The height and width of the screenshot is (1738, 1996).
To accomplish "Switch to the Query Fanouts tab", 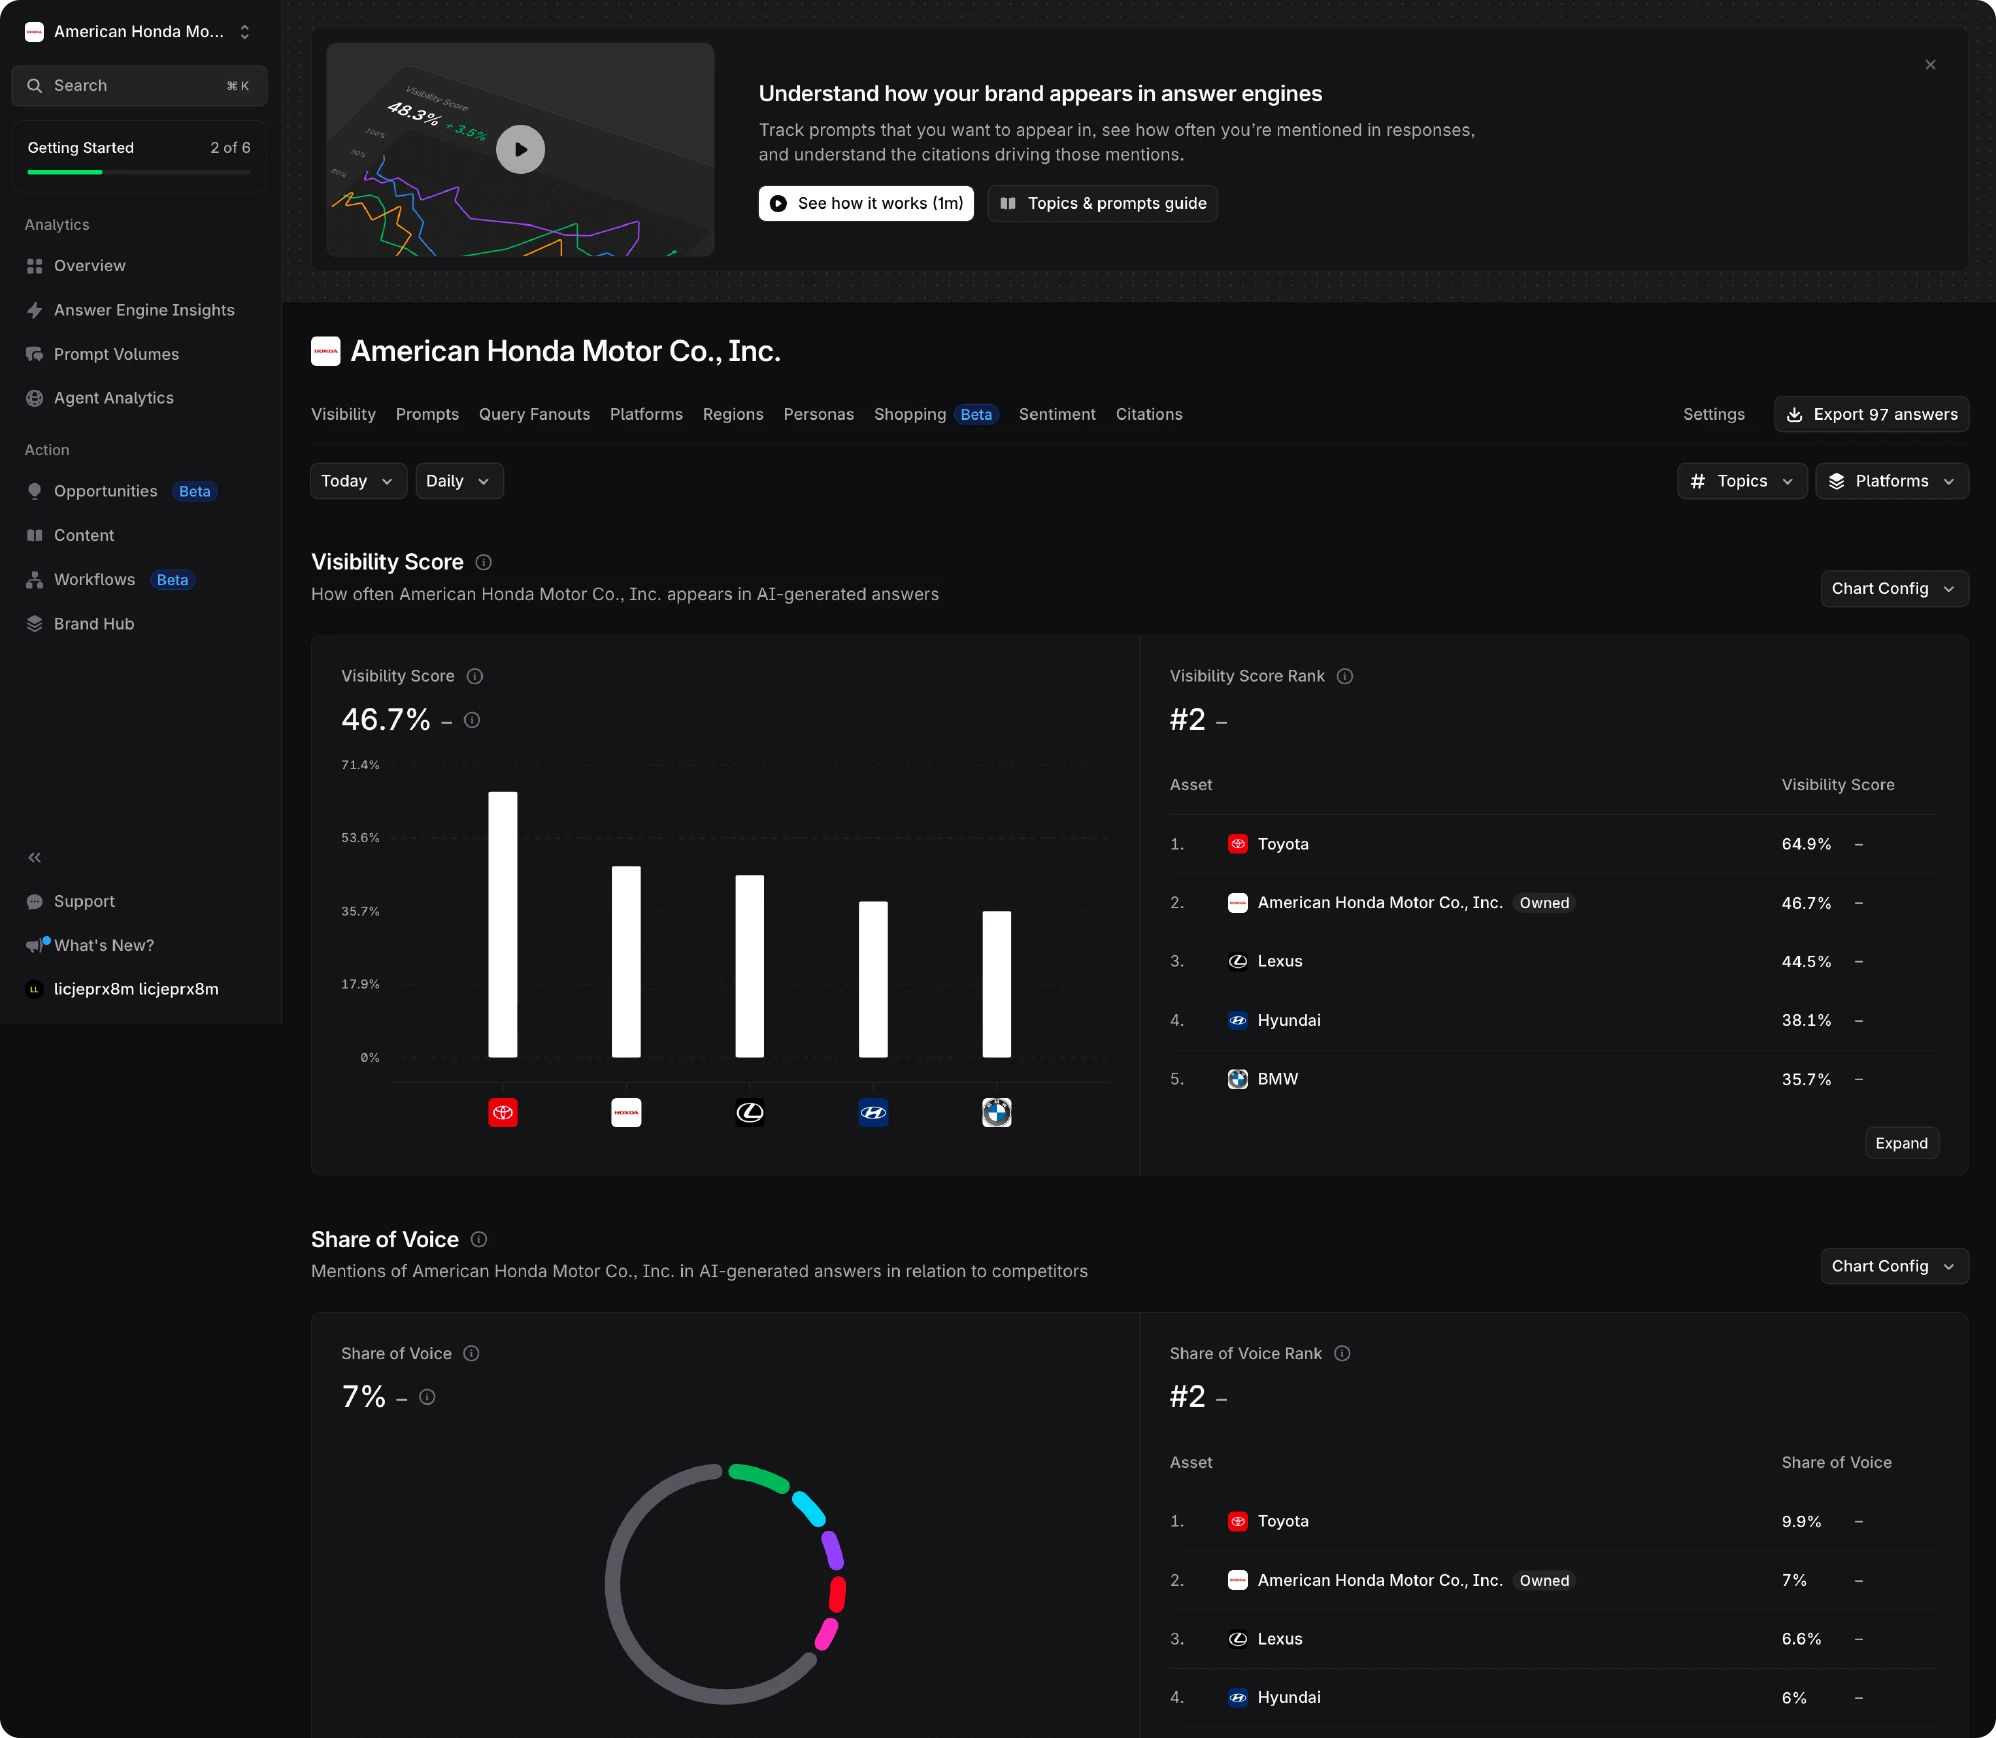I will (534, 414).
